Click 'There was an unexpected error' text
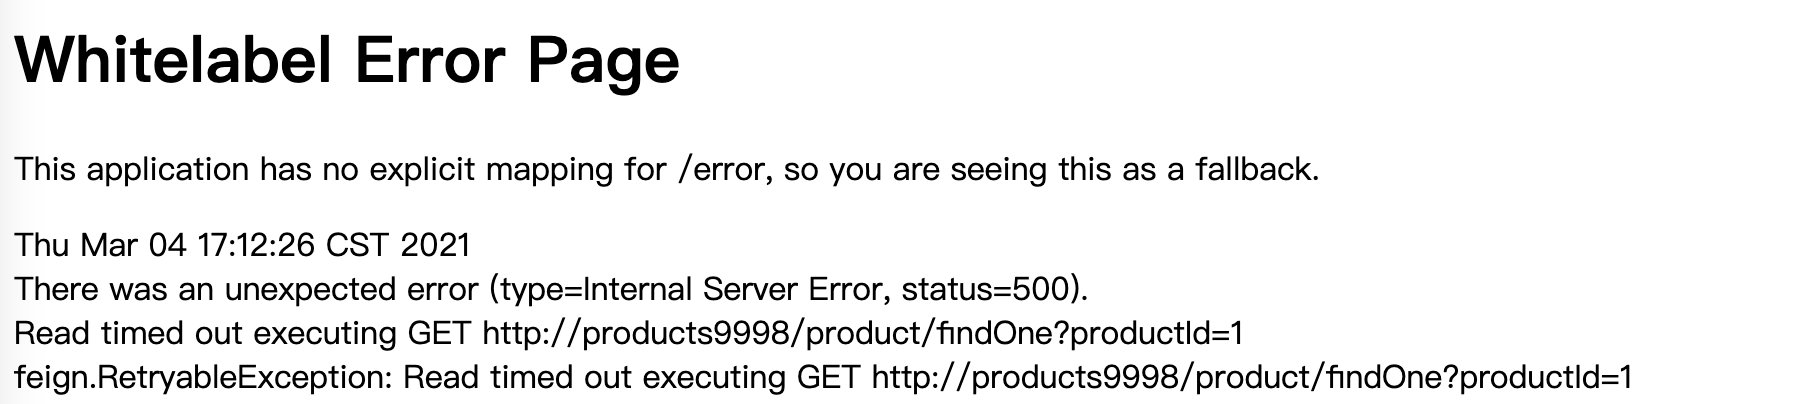The width and height of the screenshot is (1796, 404). pyautogui.click(x=246, y=290)
